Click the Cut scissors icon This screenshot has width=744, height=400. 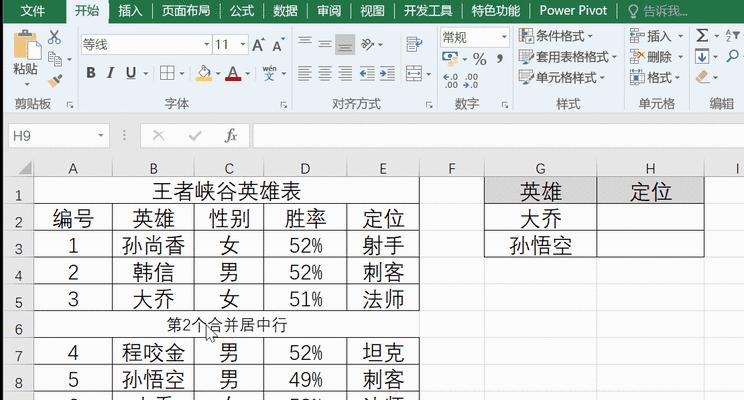54,37
